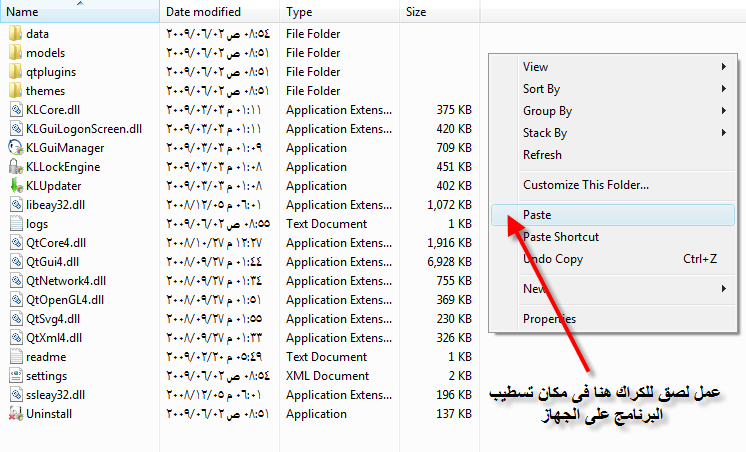Click the KLGuiLogonScreen.dll file icon

16,129
